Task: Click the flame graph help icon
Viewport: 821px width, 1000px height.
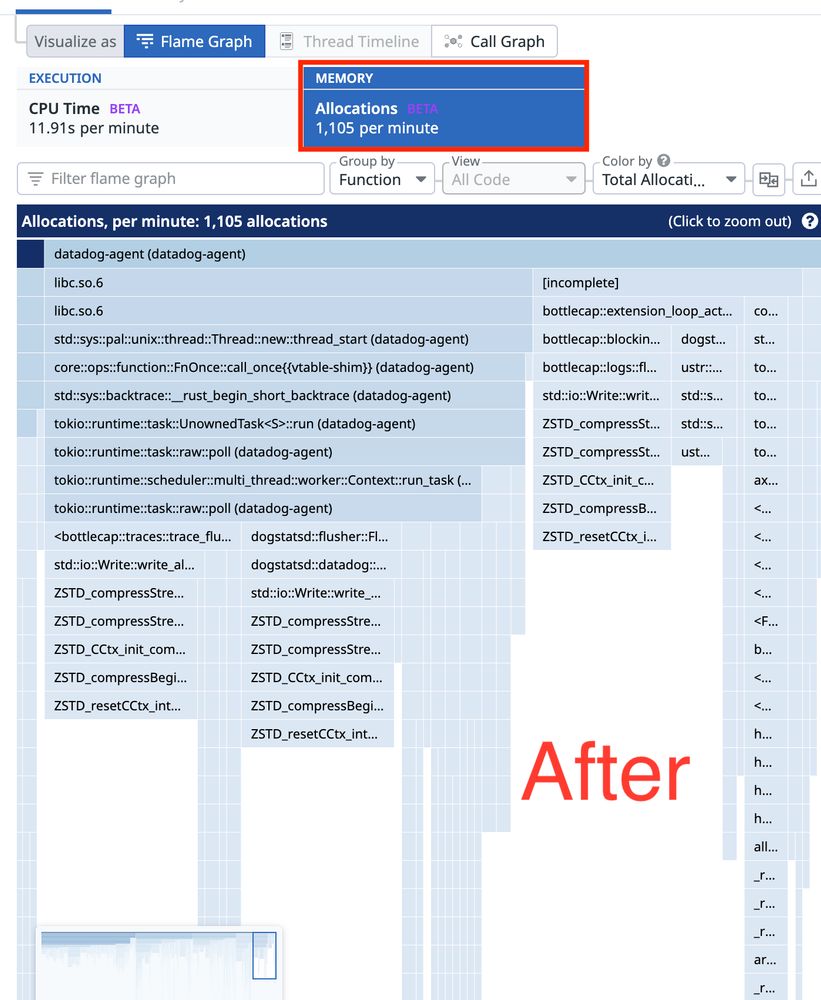Action: click(x=810, y=221)
